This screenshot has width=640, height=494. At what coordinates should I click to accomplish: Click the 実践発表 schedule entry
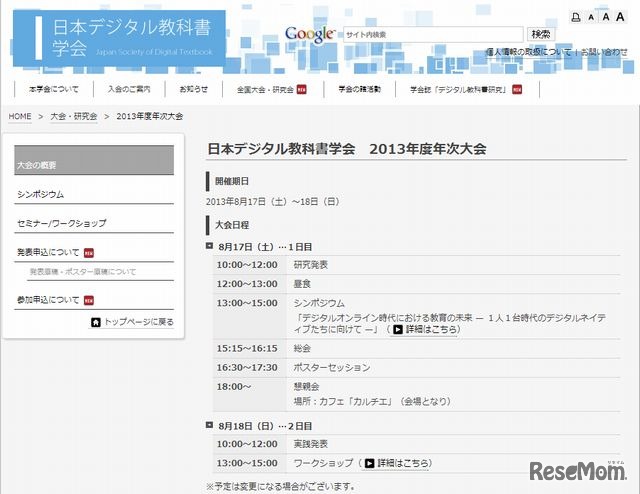[311, 444]
